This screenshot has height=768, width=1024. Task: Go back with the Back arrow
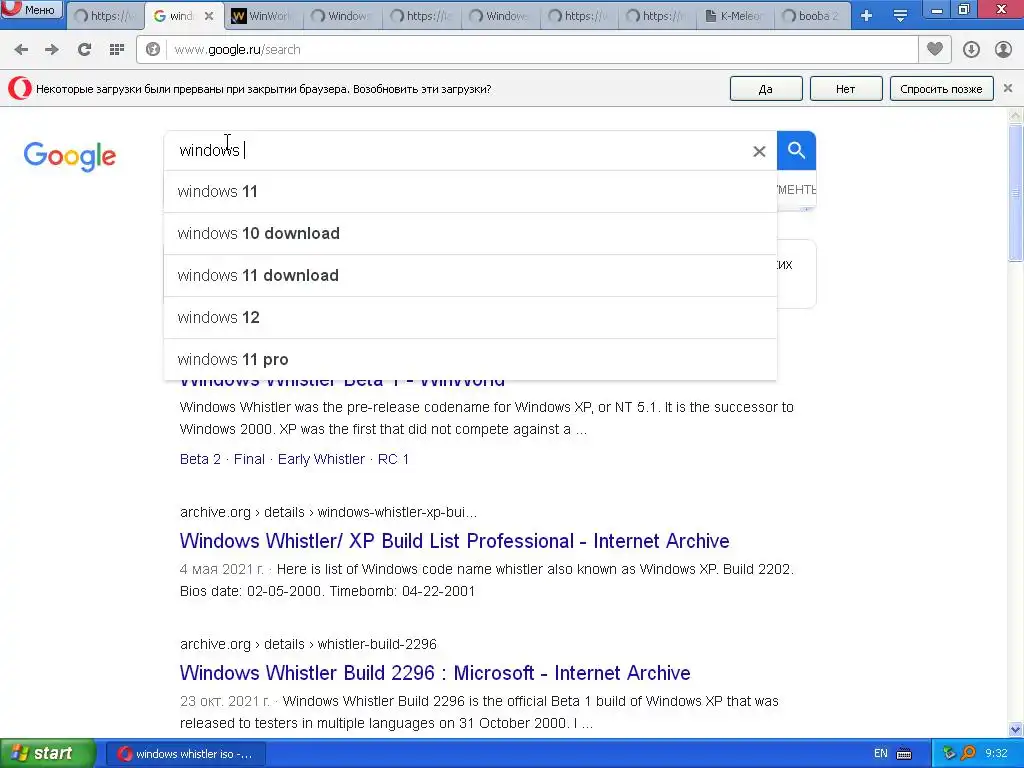point(22,50)
